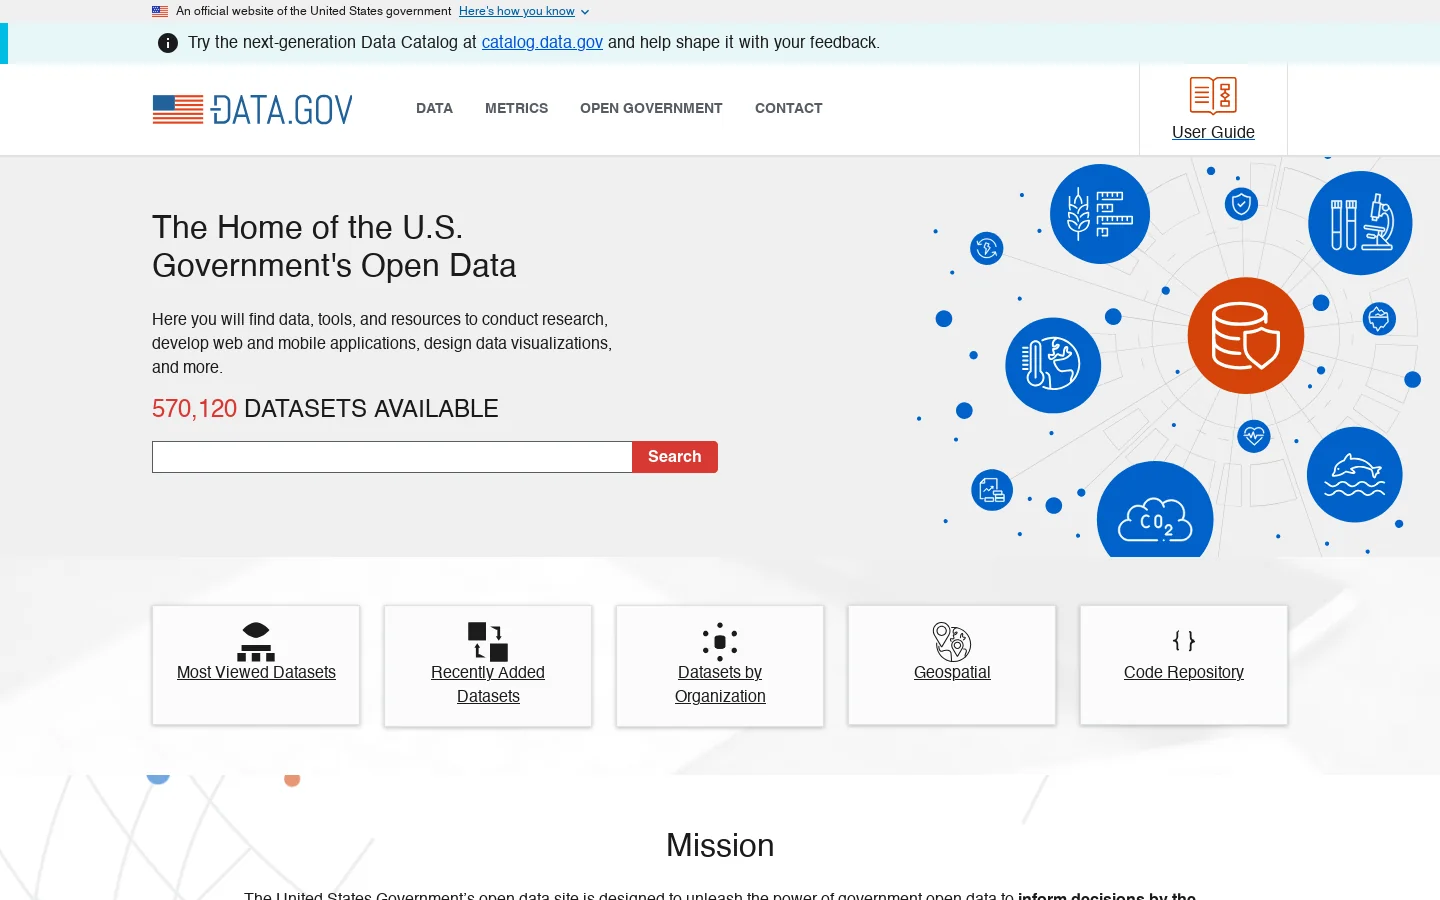Viewport: 1440px width, 900px height.
Task: Click the small shield checkmark icon
Action: [x=1241, y=204]
